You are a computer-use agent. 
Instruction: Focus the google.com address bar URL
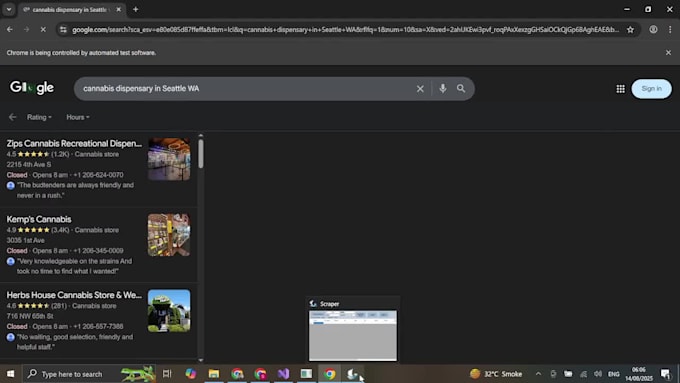click(345, 29)
